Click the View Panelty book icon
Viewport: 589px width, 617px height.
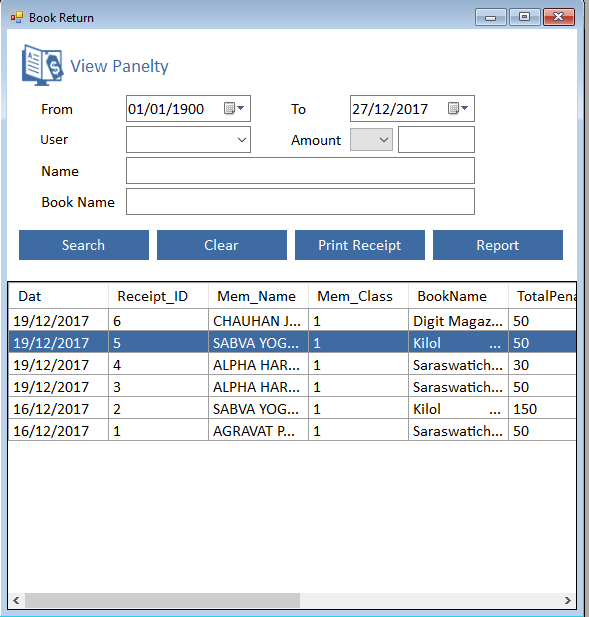[42, 65]
